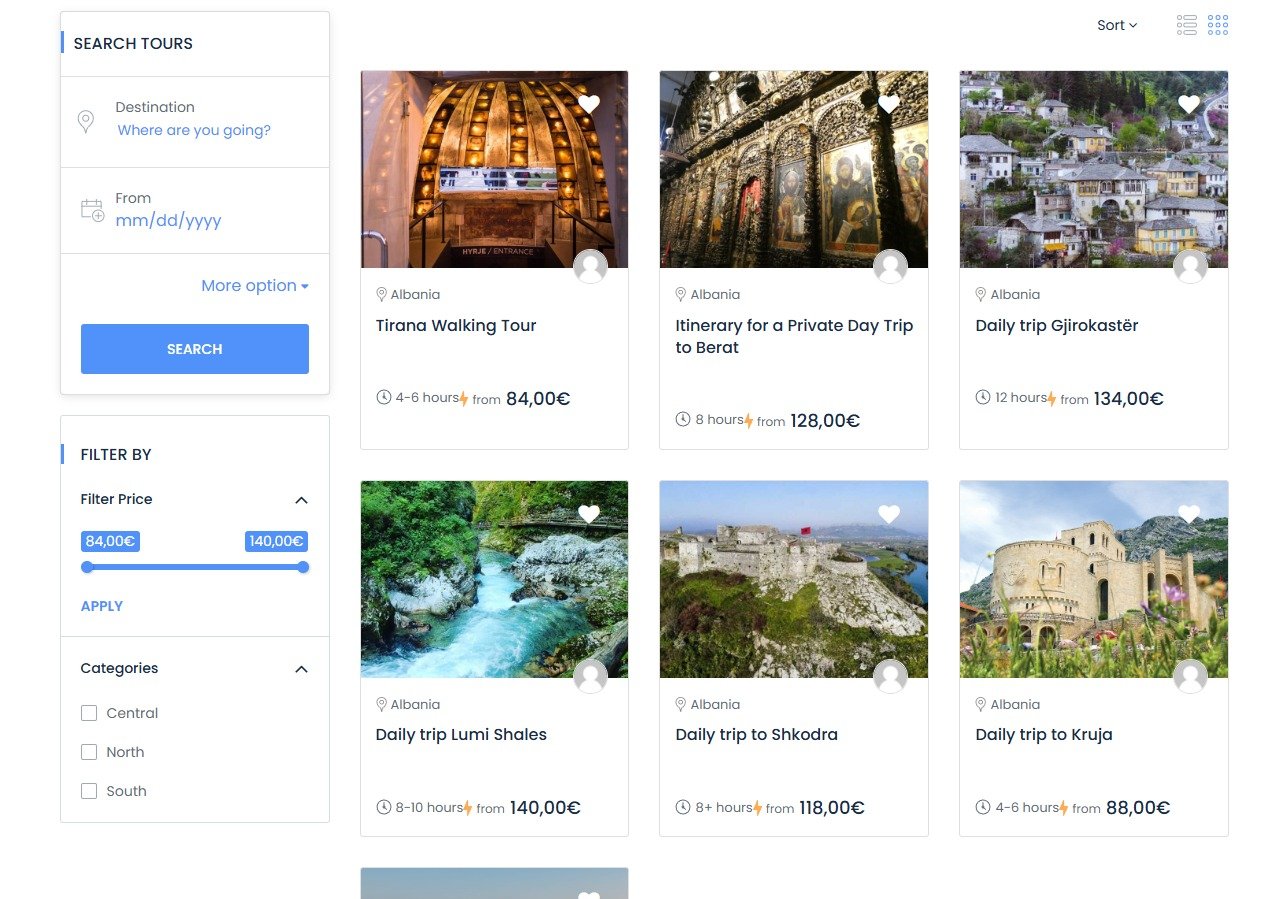The height and width of the screenshot is (899, 1270).
Task: Click heart icon on Berat trip card
Action: click(x=889, y=104)
